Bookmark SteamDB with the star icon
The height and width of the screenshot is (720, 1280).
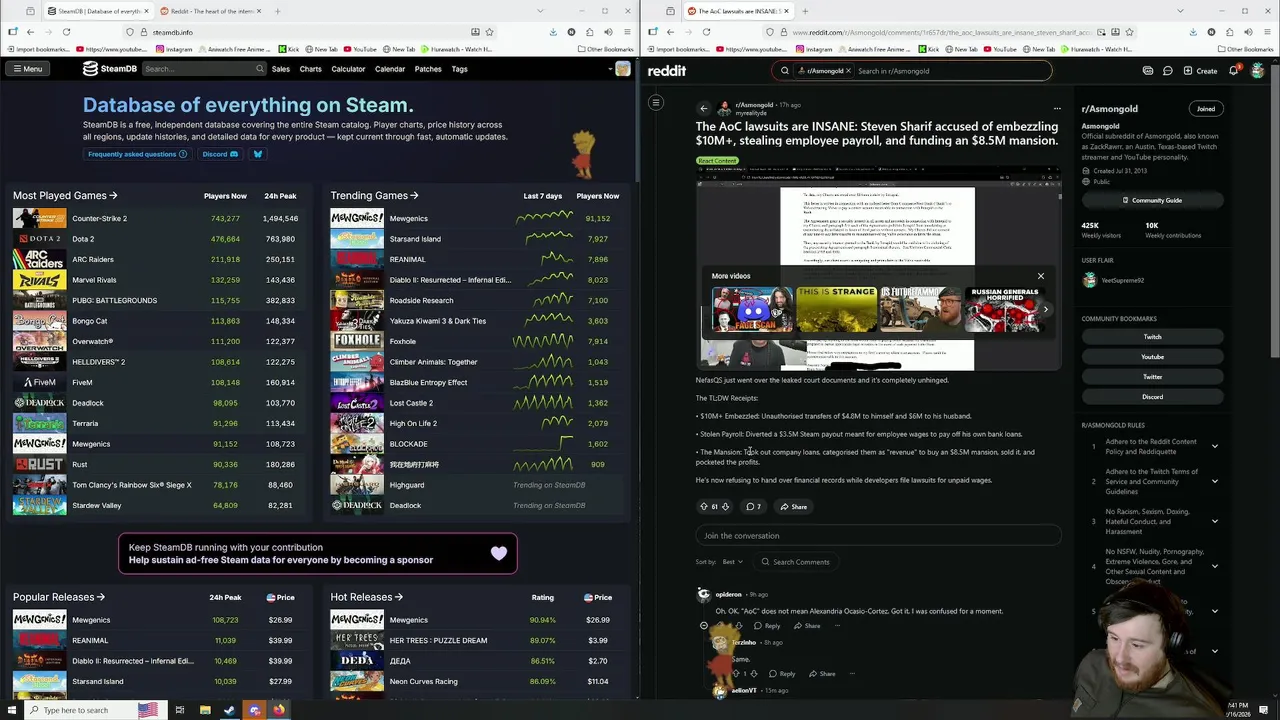click(x=489, y=32)
